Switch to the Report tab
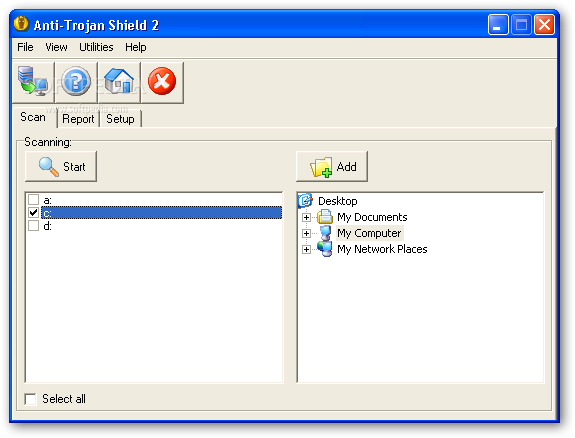 78,119
